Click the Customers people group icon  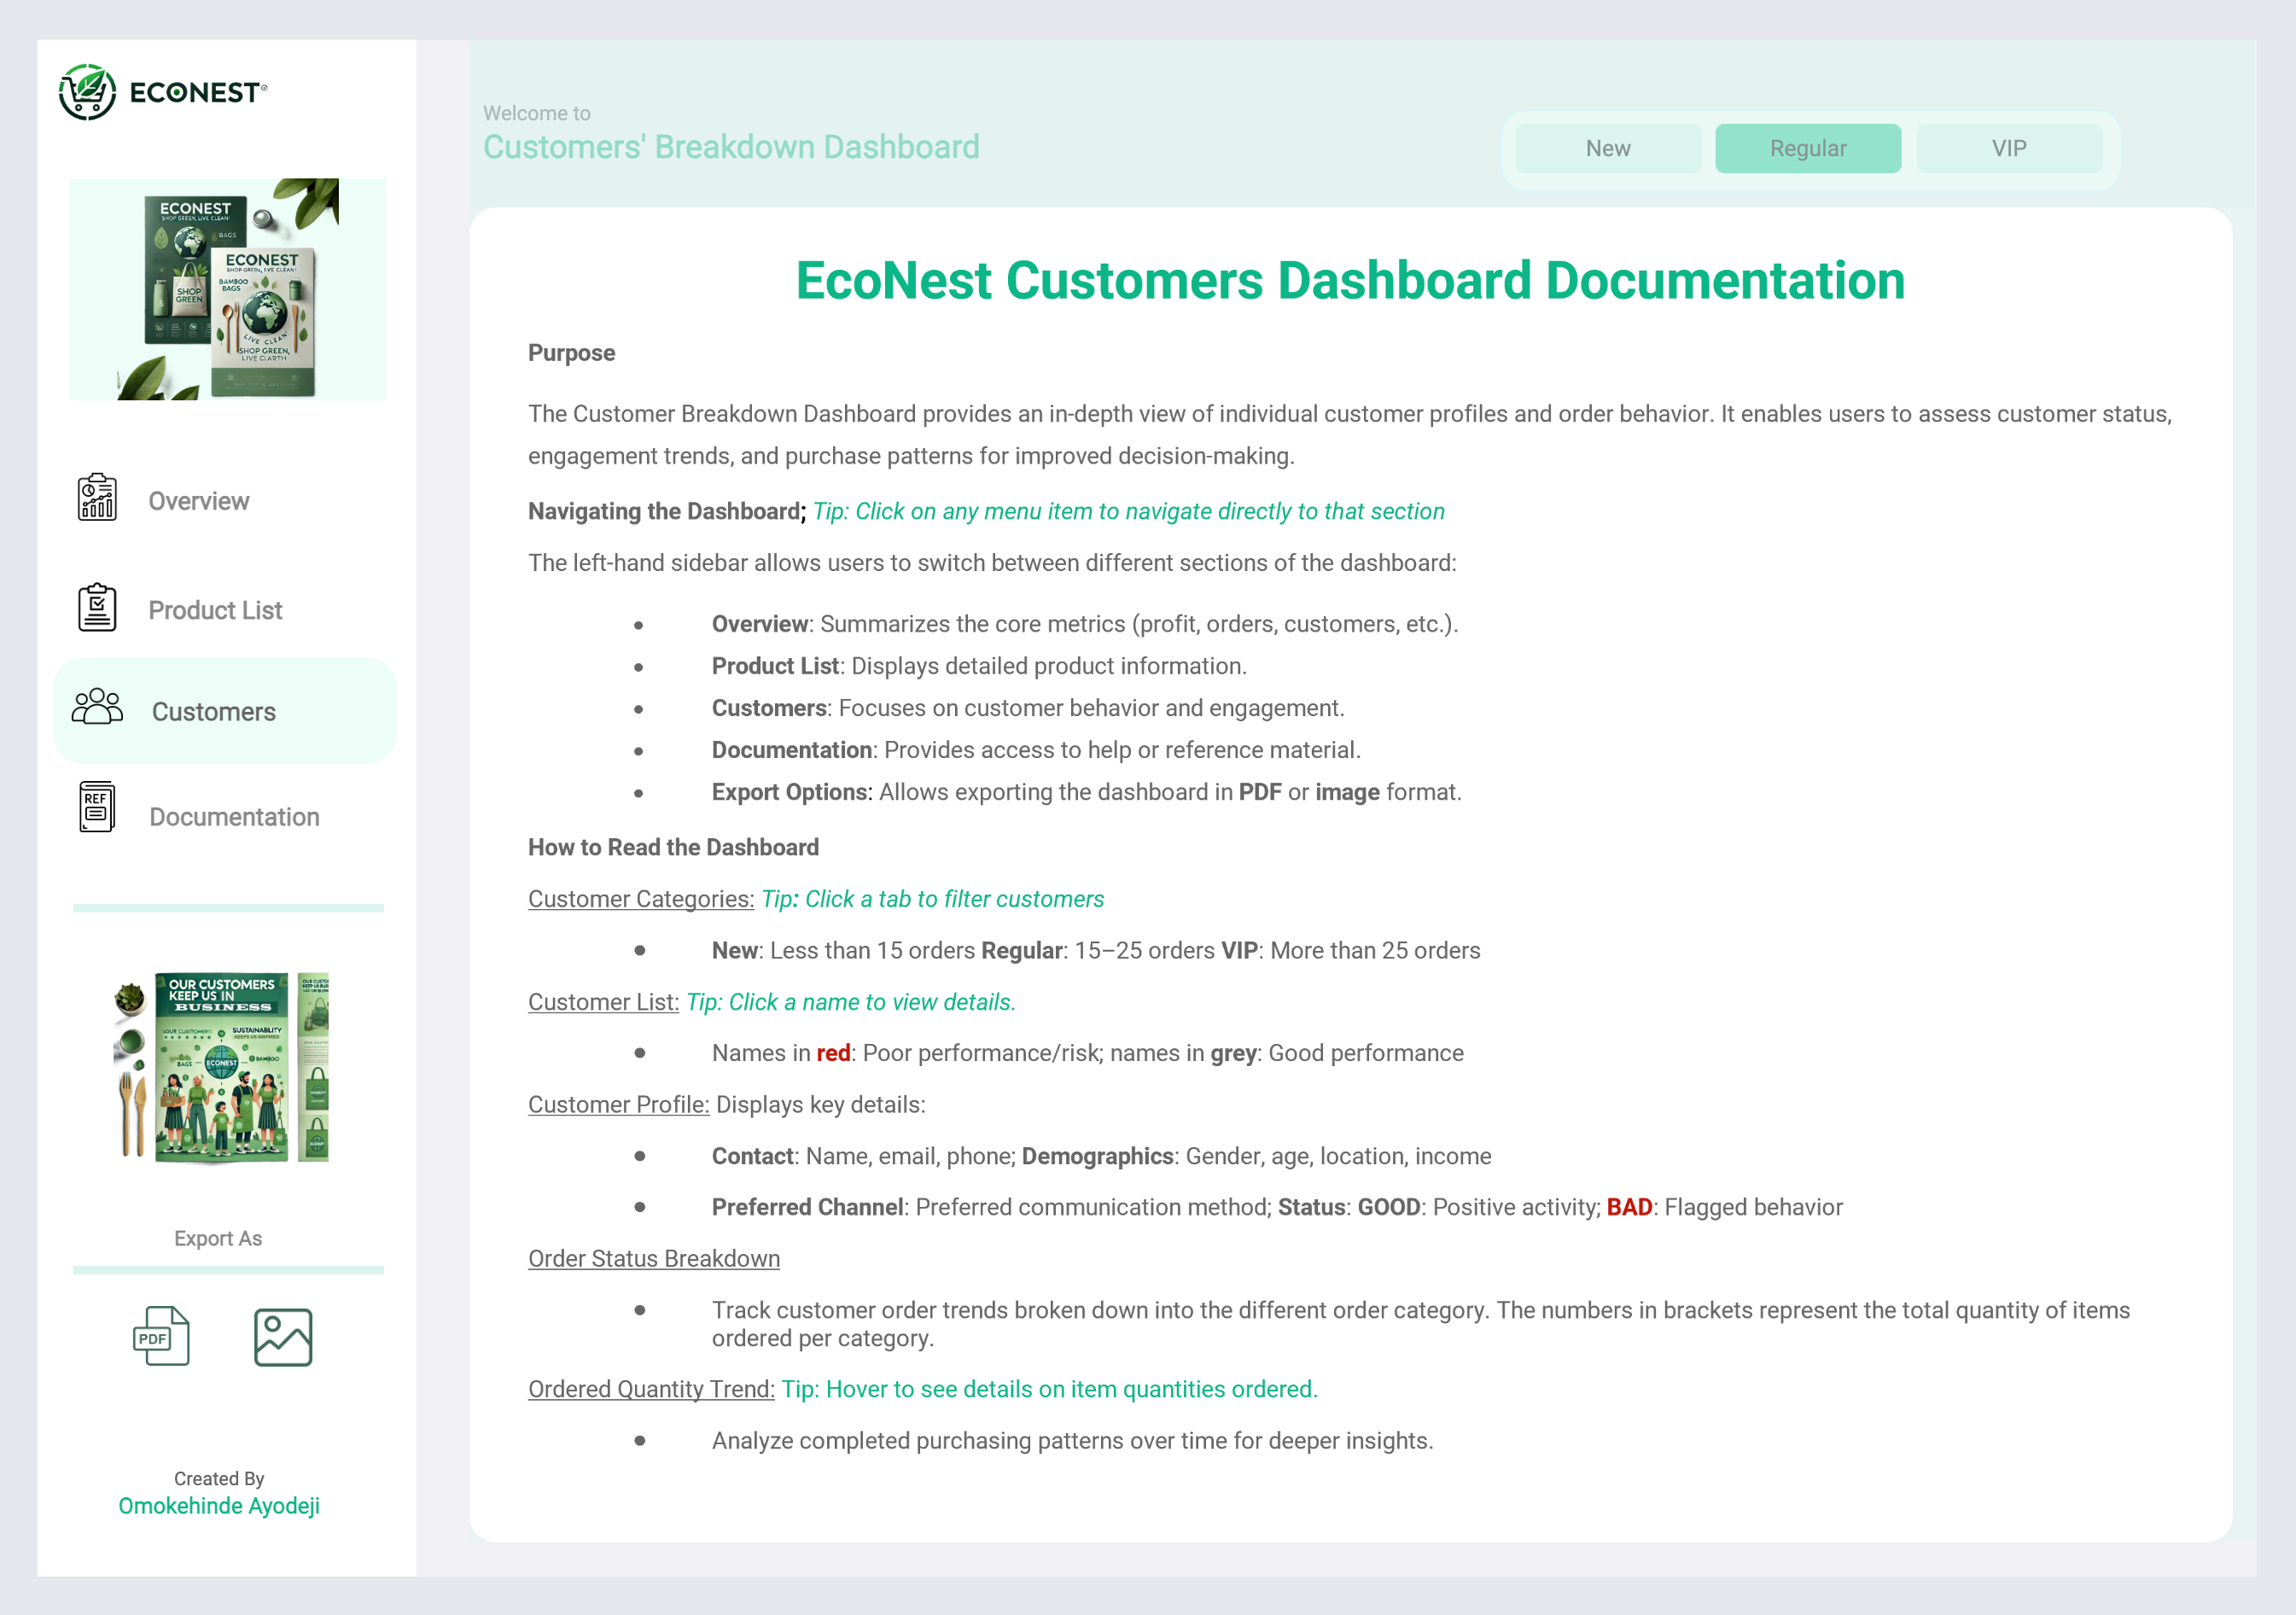click(x=97, y=708)
